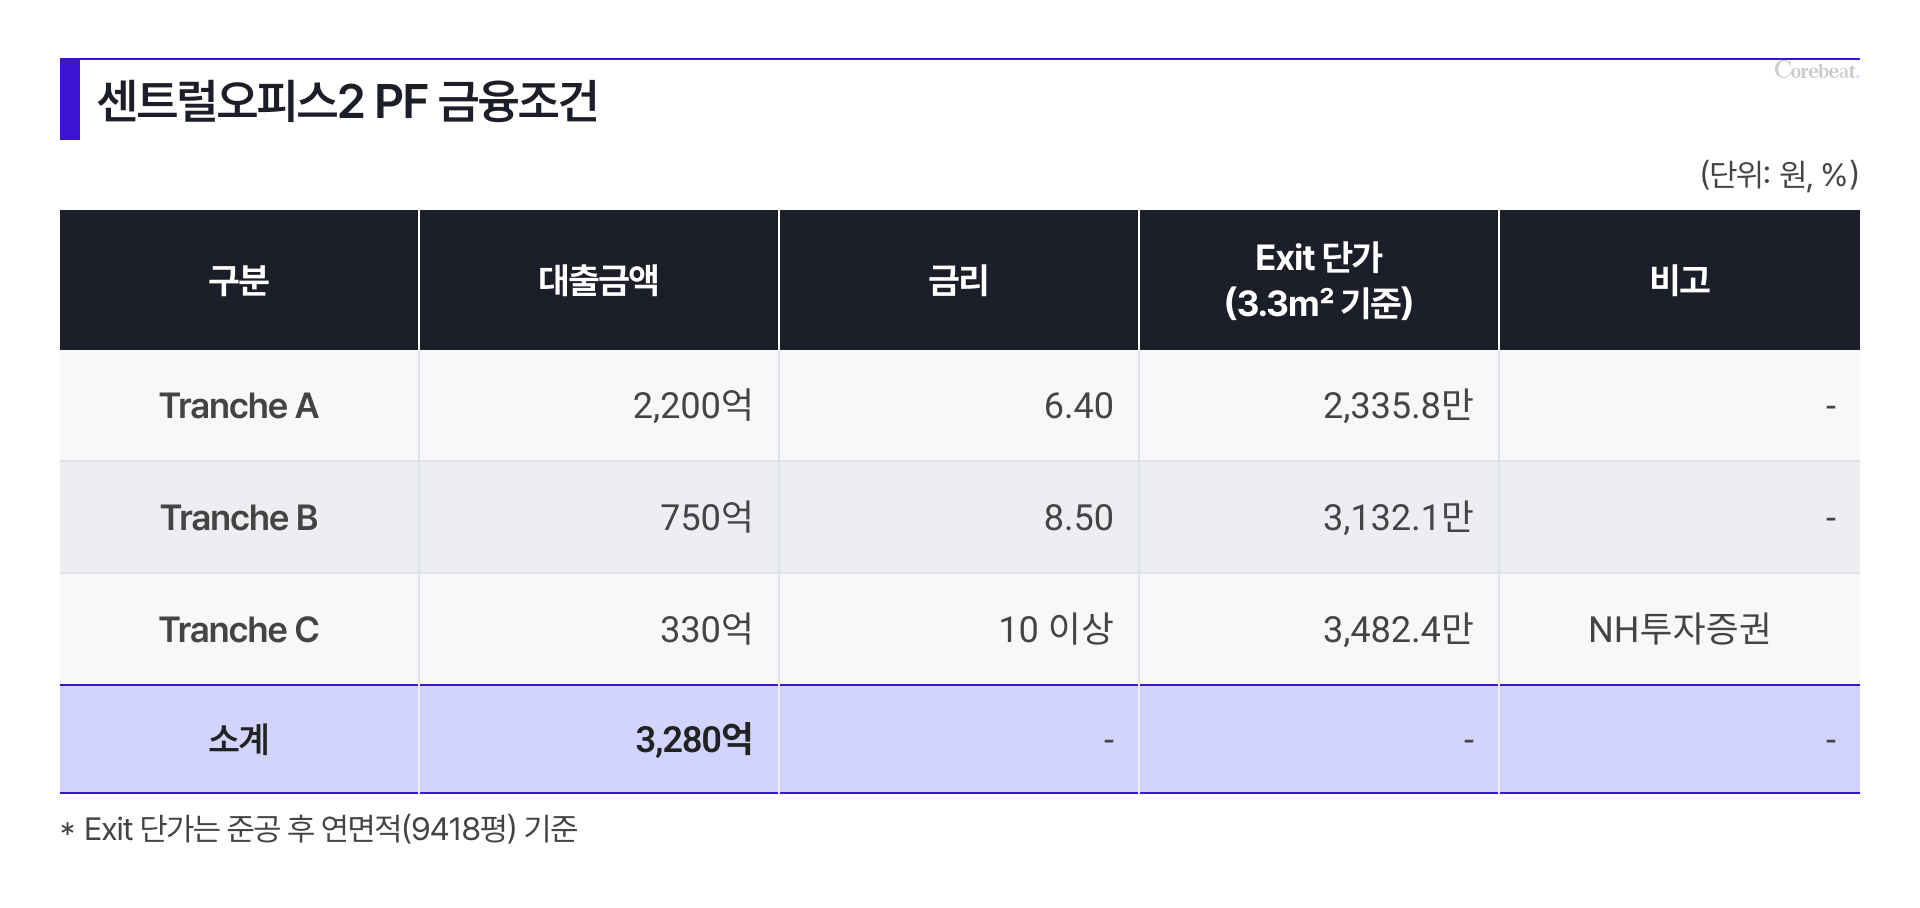Click the purple accent bar beside the title
The image size is (1920, 908).
[70, 100]
